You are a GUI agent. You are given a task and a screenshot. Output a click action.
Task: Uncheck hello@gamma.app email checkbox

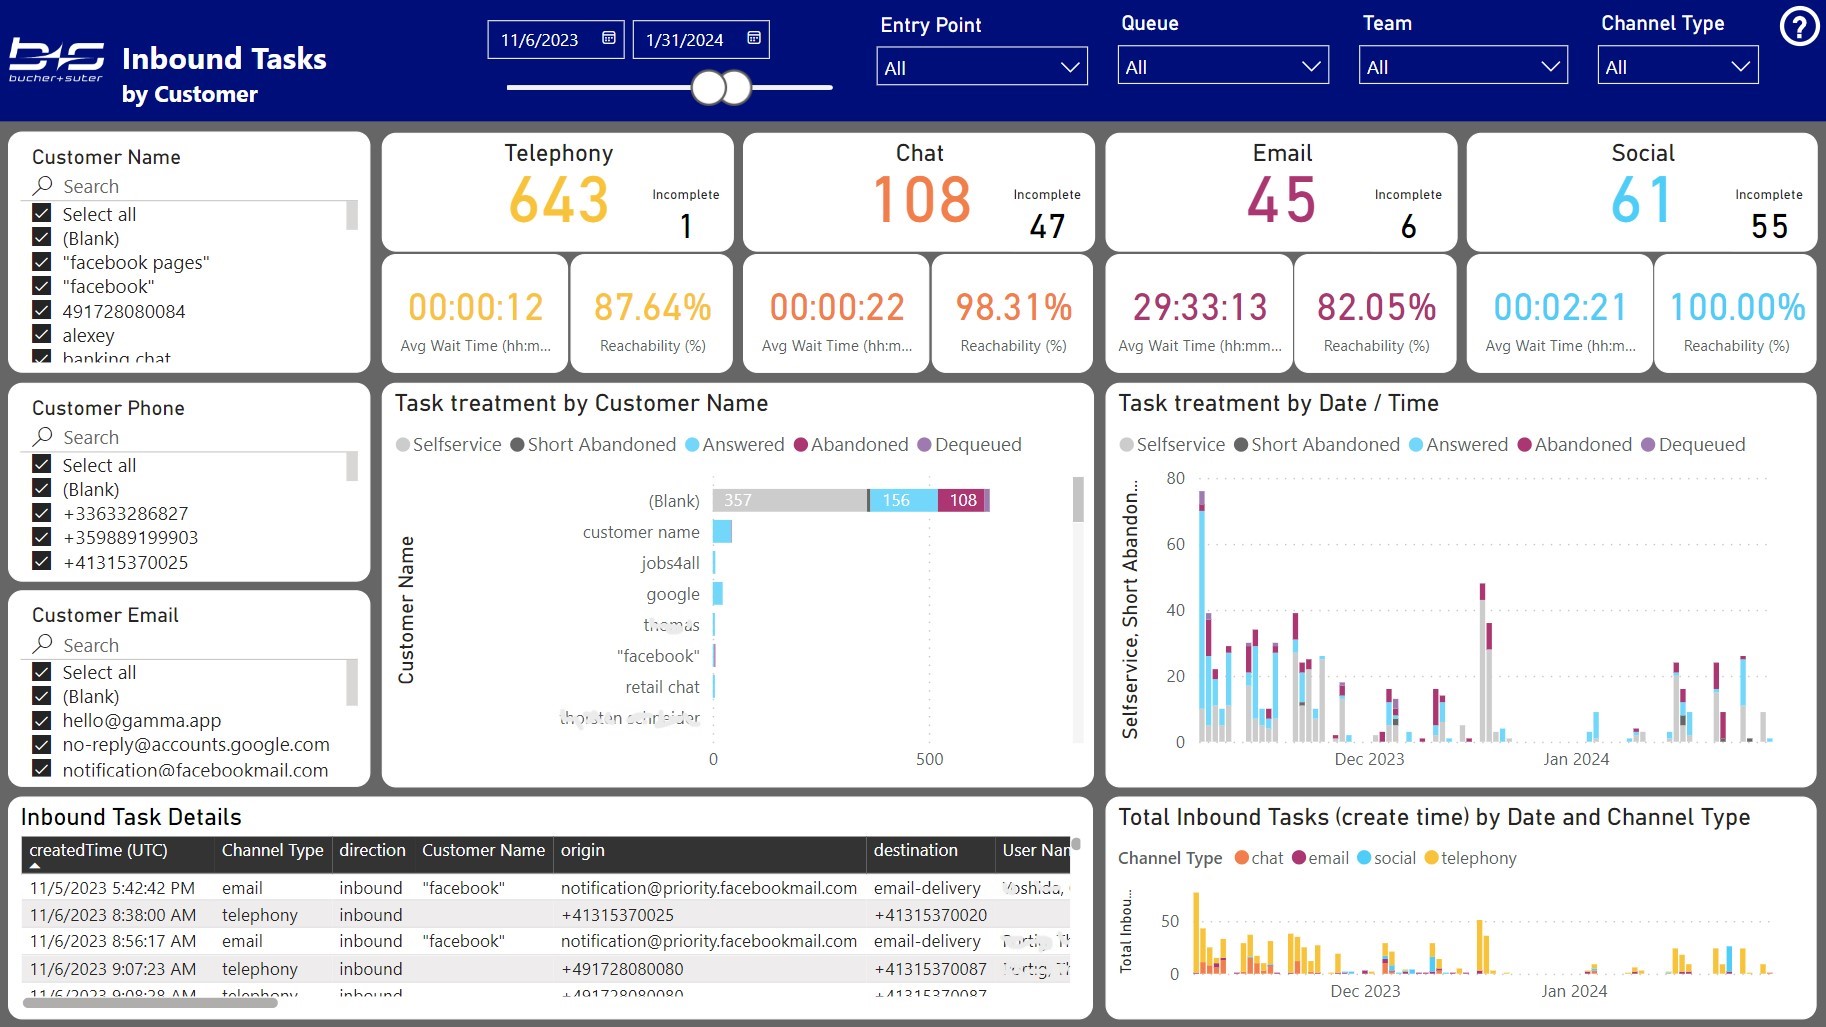(x=42, y=720)
